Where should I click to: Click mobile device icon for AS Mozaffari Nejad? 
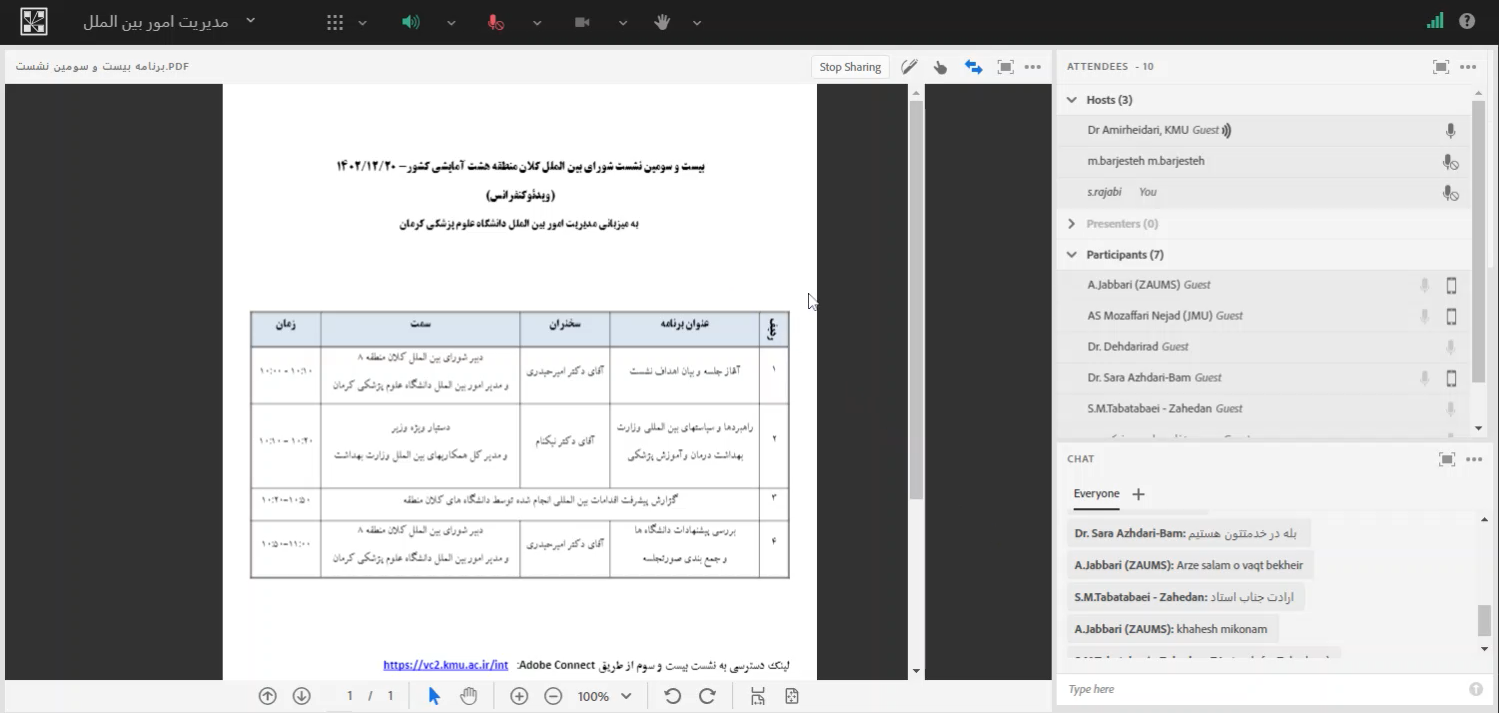coord(1451,317)
